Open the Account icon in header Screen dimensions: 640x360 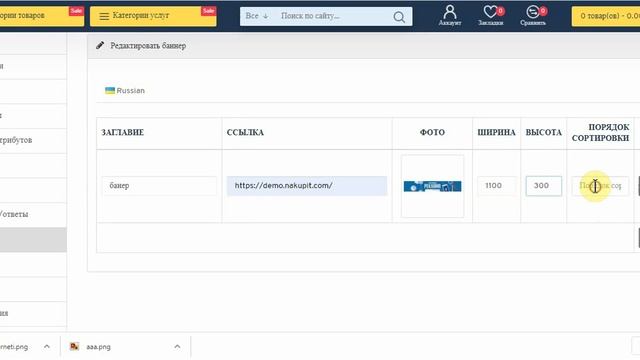point(450,16)
